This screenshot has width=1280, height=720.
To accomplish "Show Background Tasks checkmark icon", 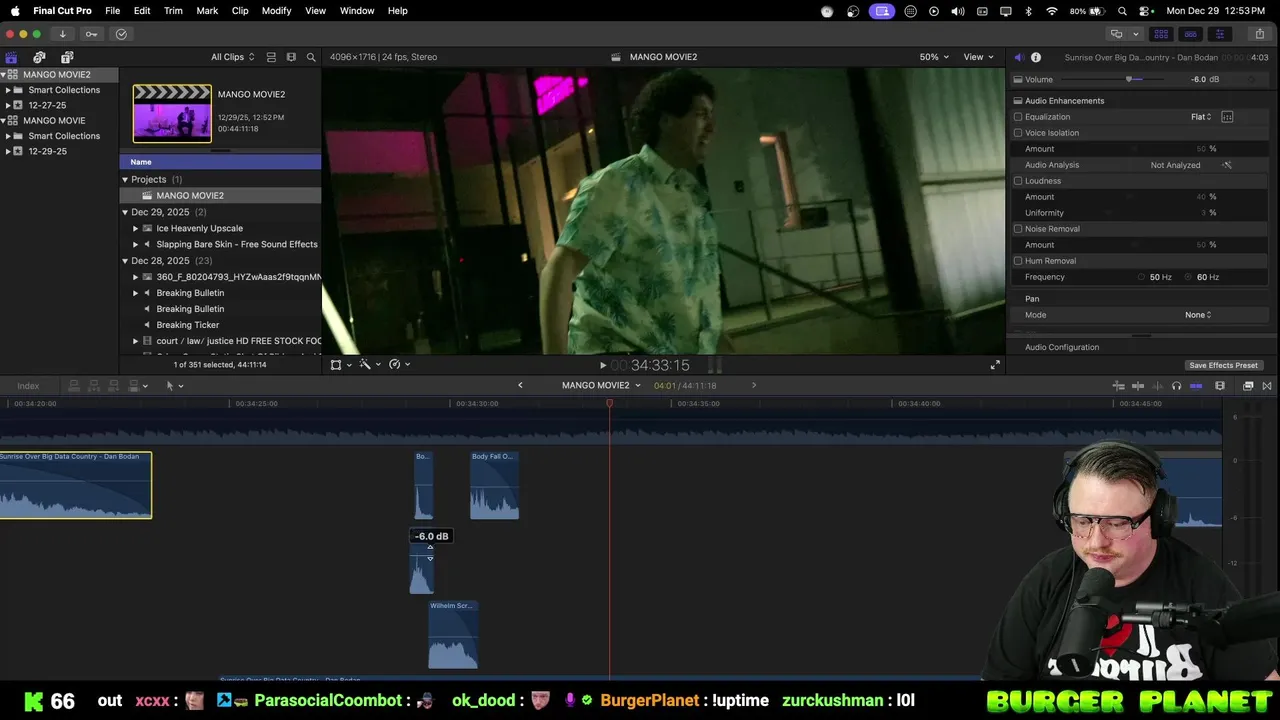I will point(121,34).
